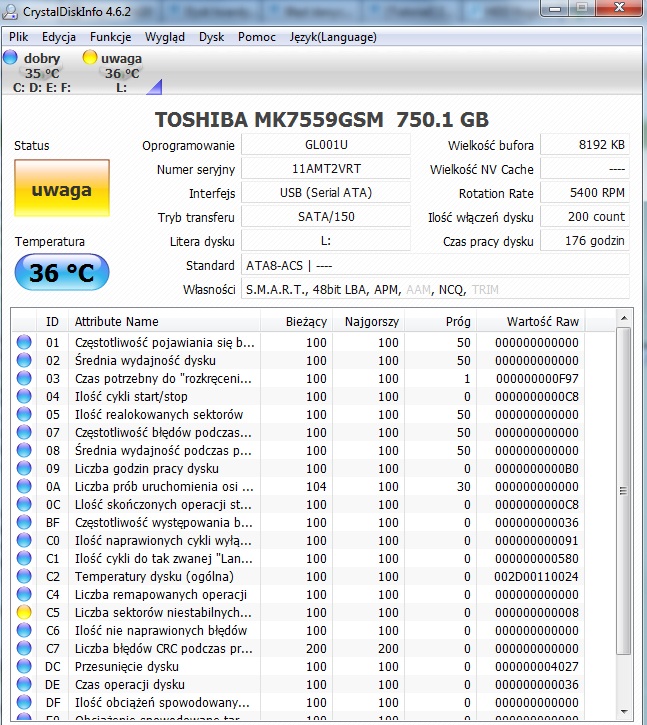Click raw value 000000004027
Screen dimensions: 647x725
(x=536, y=667)
